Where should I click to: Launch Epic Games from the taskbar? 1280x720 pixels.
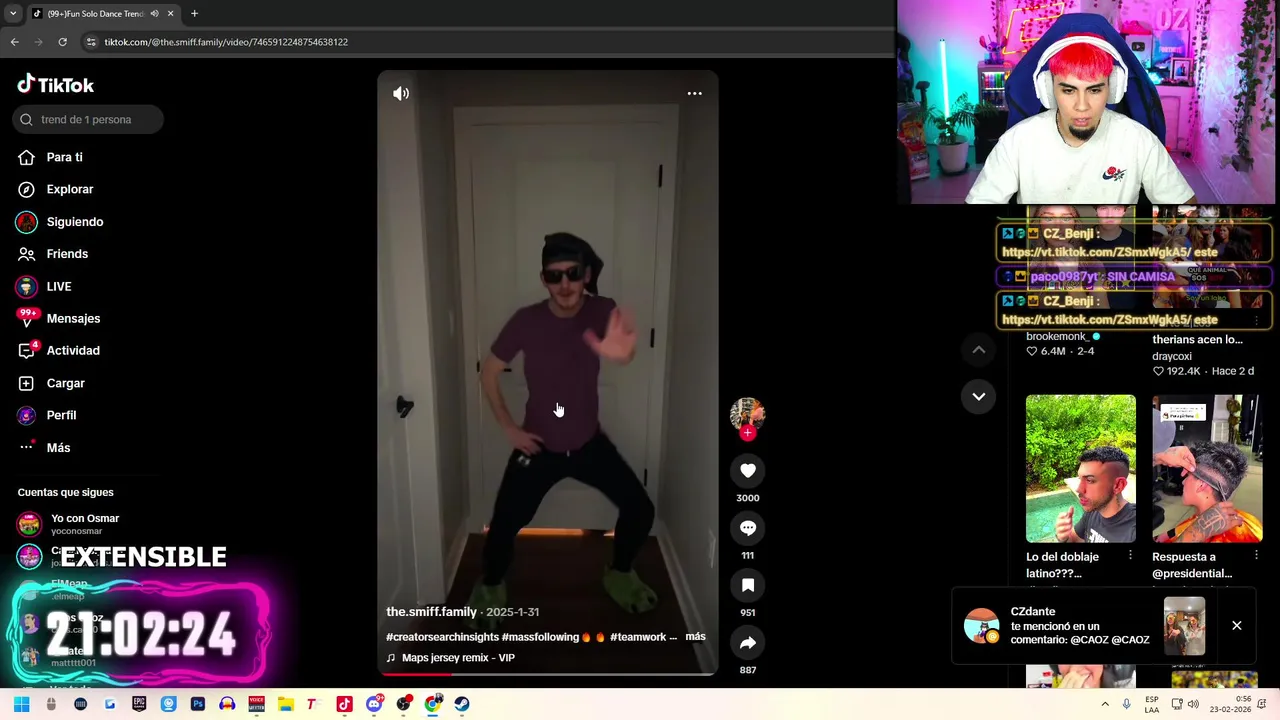tap(139, 704)
